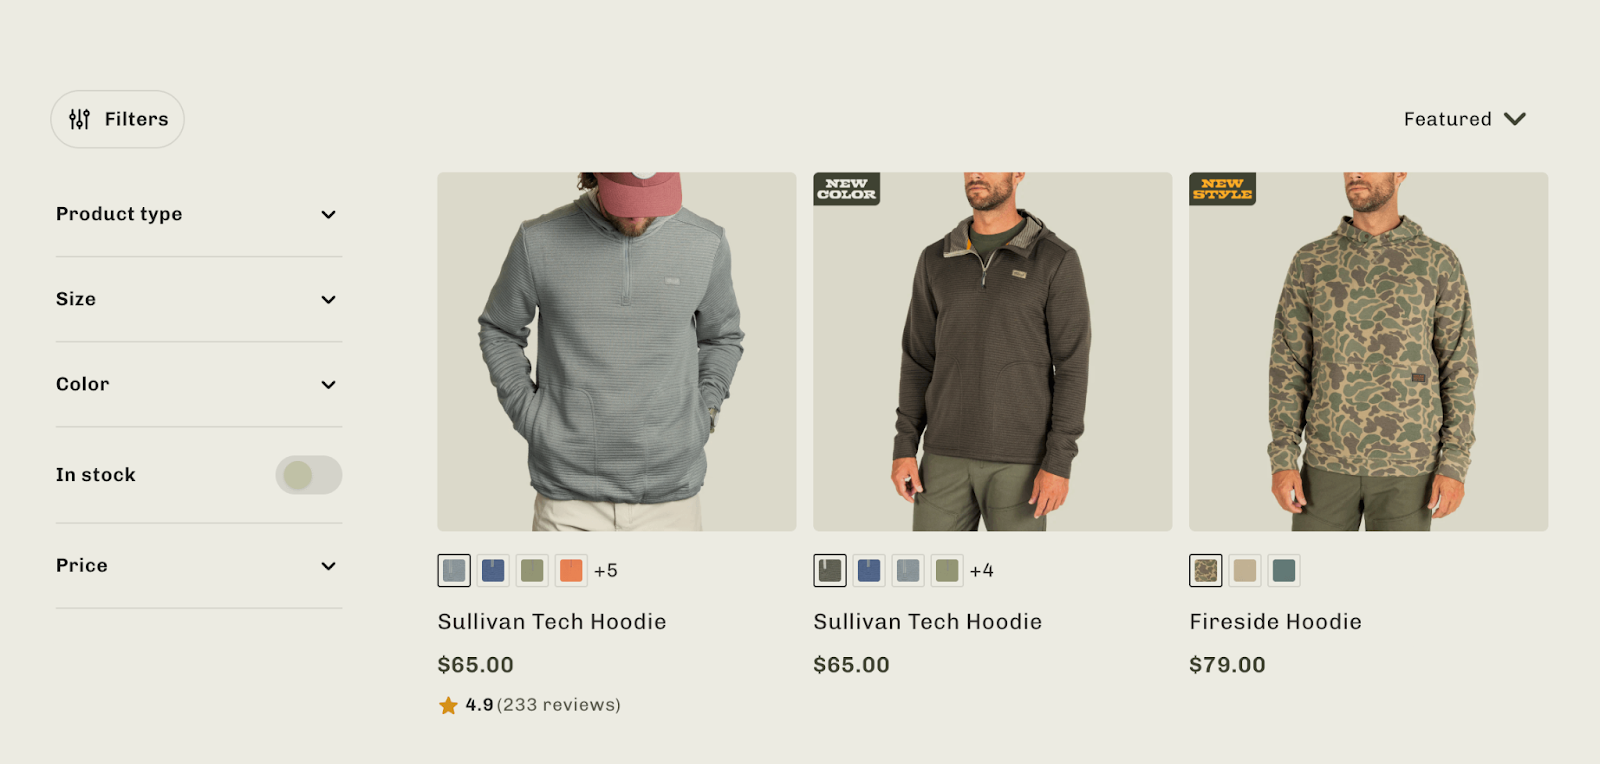Expand the Price filter section
The image size is (1600, 764).
198,566
